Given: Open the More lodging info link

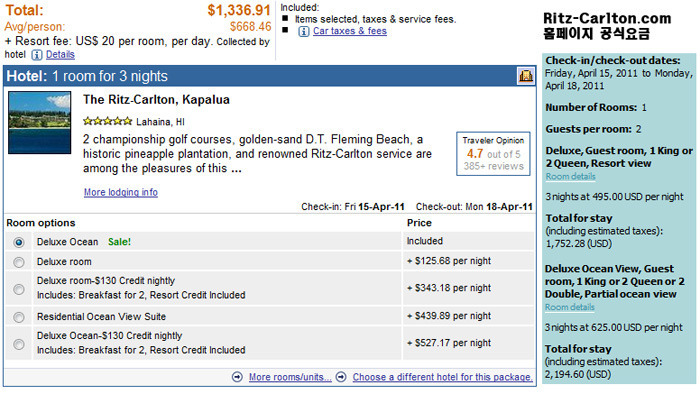Looking at the screenshot, I should (x=121, y=192).
